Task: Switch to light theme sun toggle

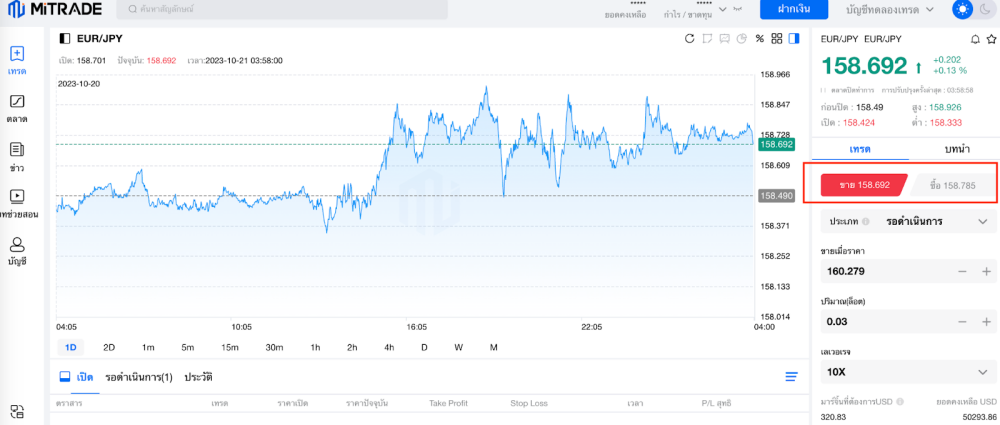Action: (x=962, y=9)
